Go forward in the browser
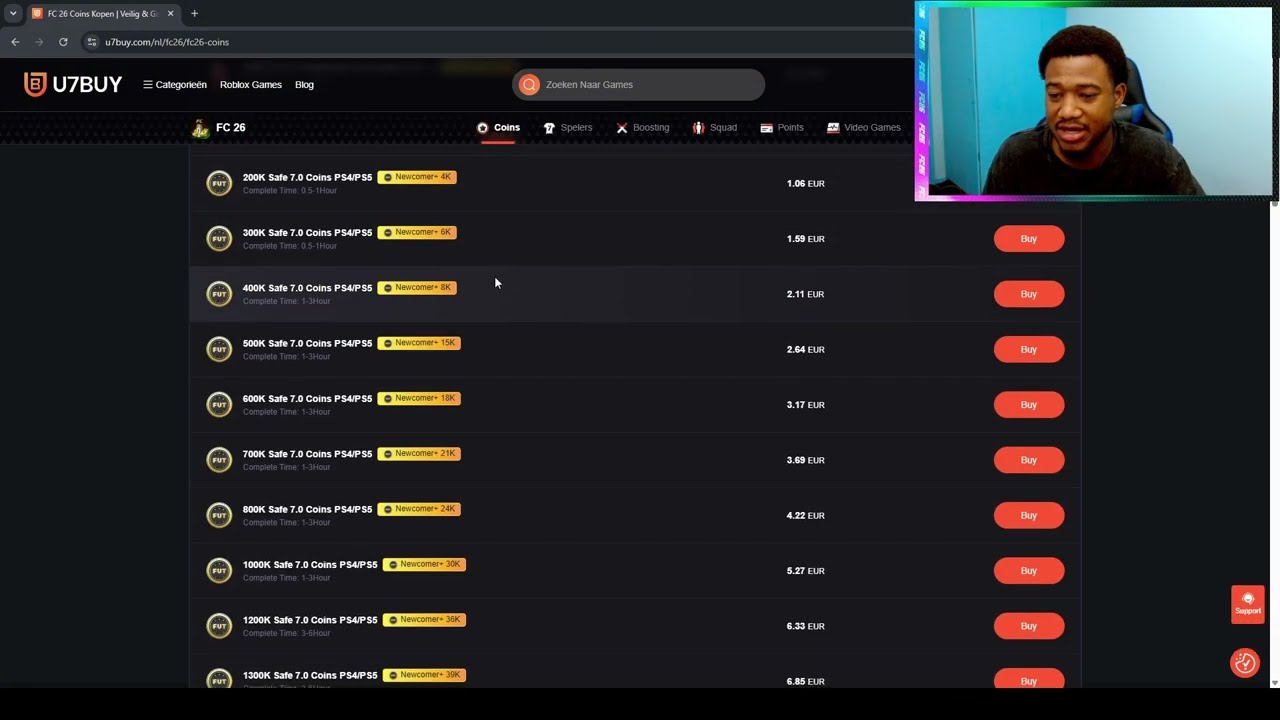This screenshot has width=1280, height=720. [39, 42]
